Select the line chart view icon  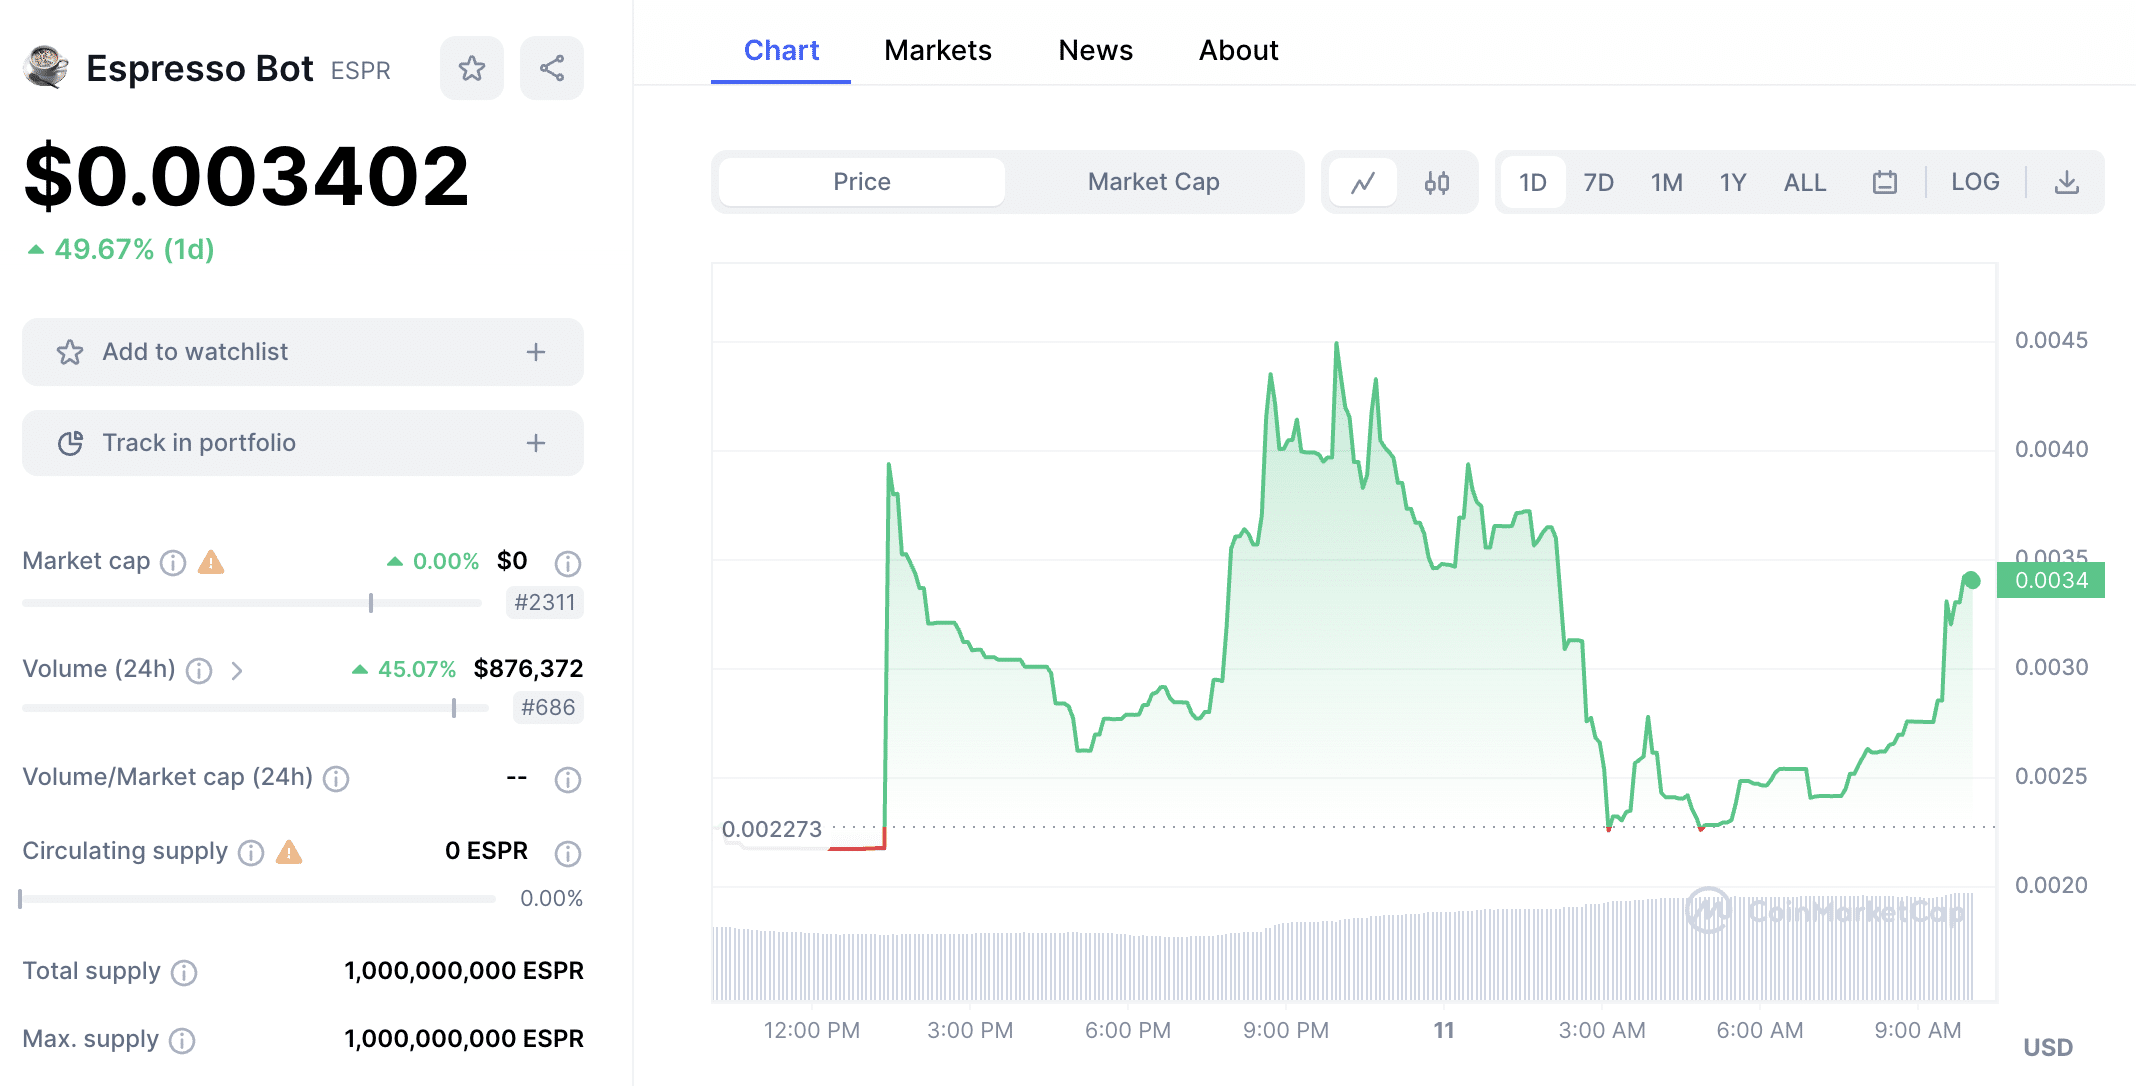[x=1363, y=182]
